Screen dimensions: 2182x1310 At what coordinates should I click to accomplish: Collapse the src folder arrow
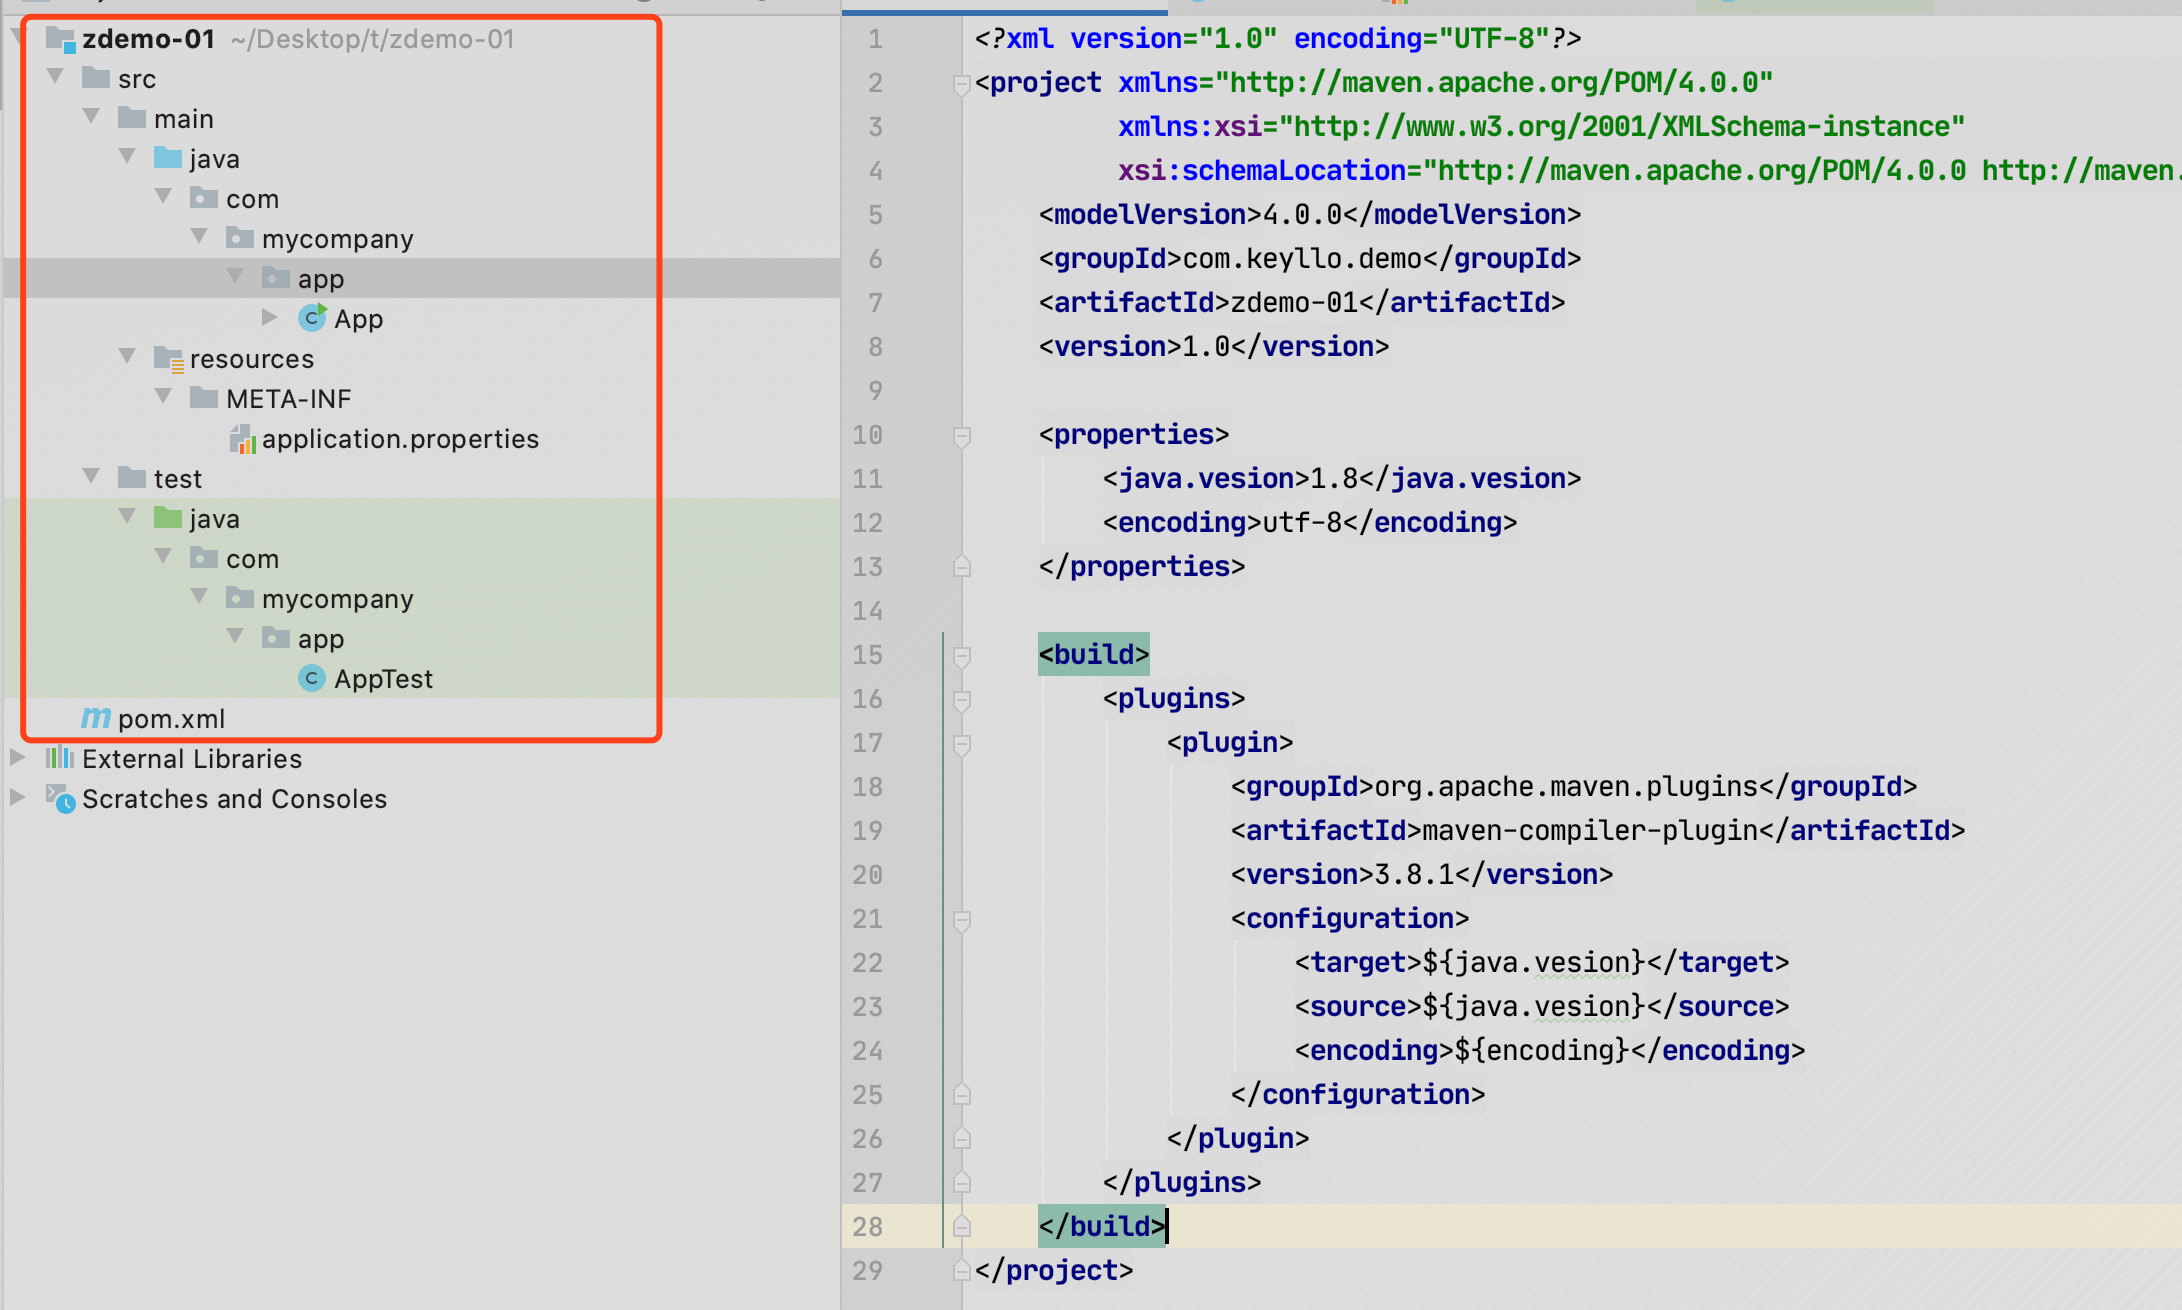[56, 77]
